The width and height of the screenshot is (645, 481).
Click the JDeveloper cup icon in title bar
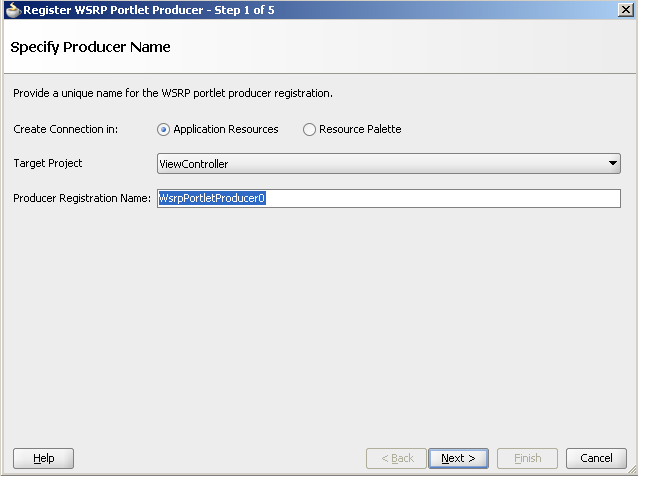(13, 10)
